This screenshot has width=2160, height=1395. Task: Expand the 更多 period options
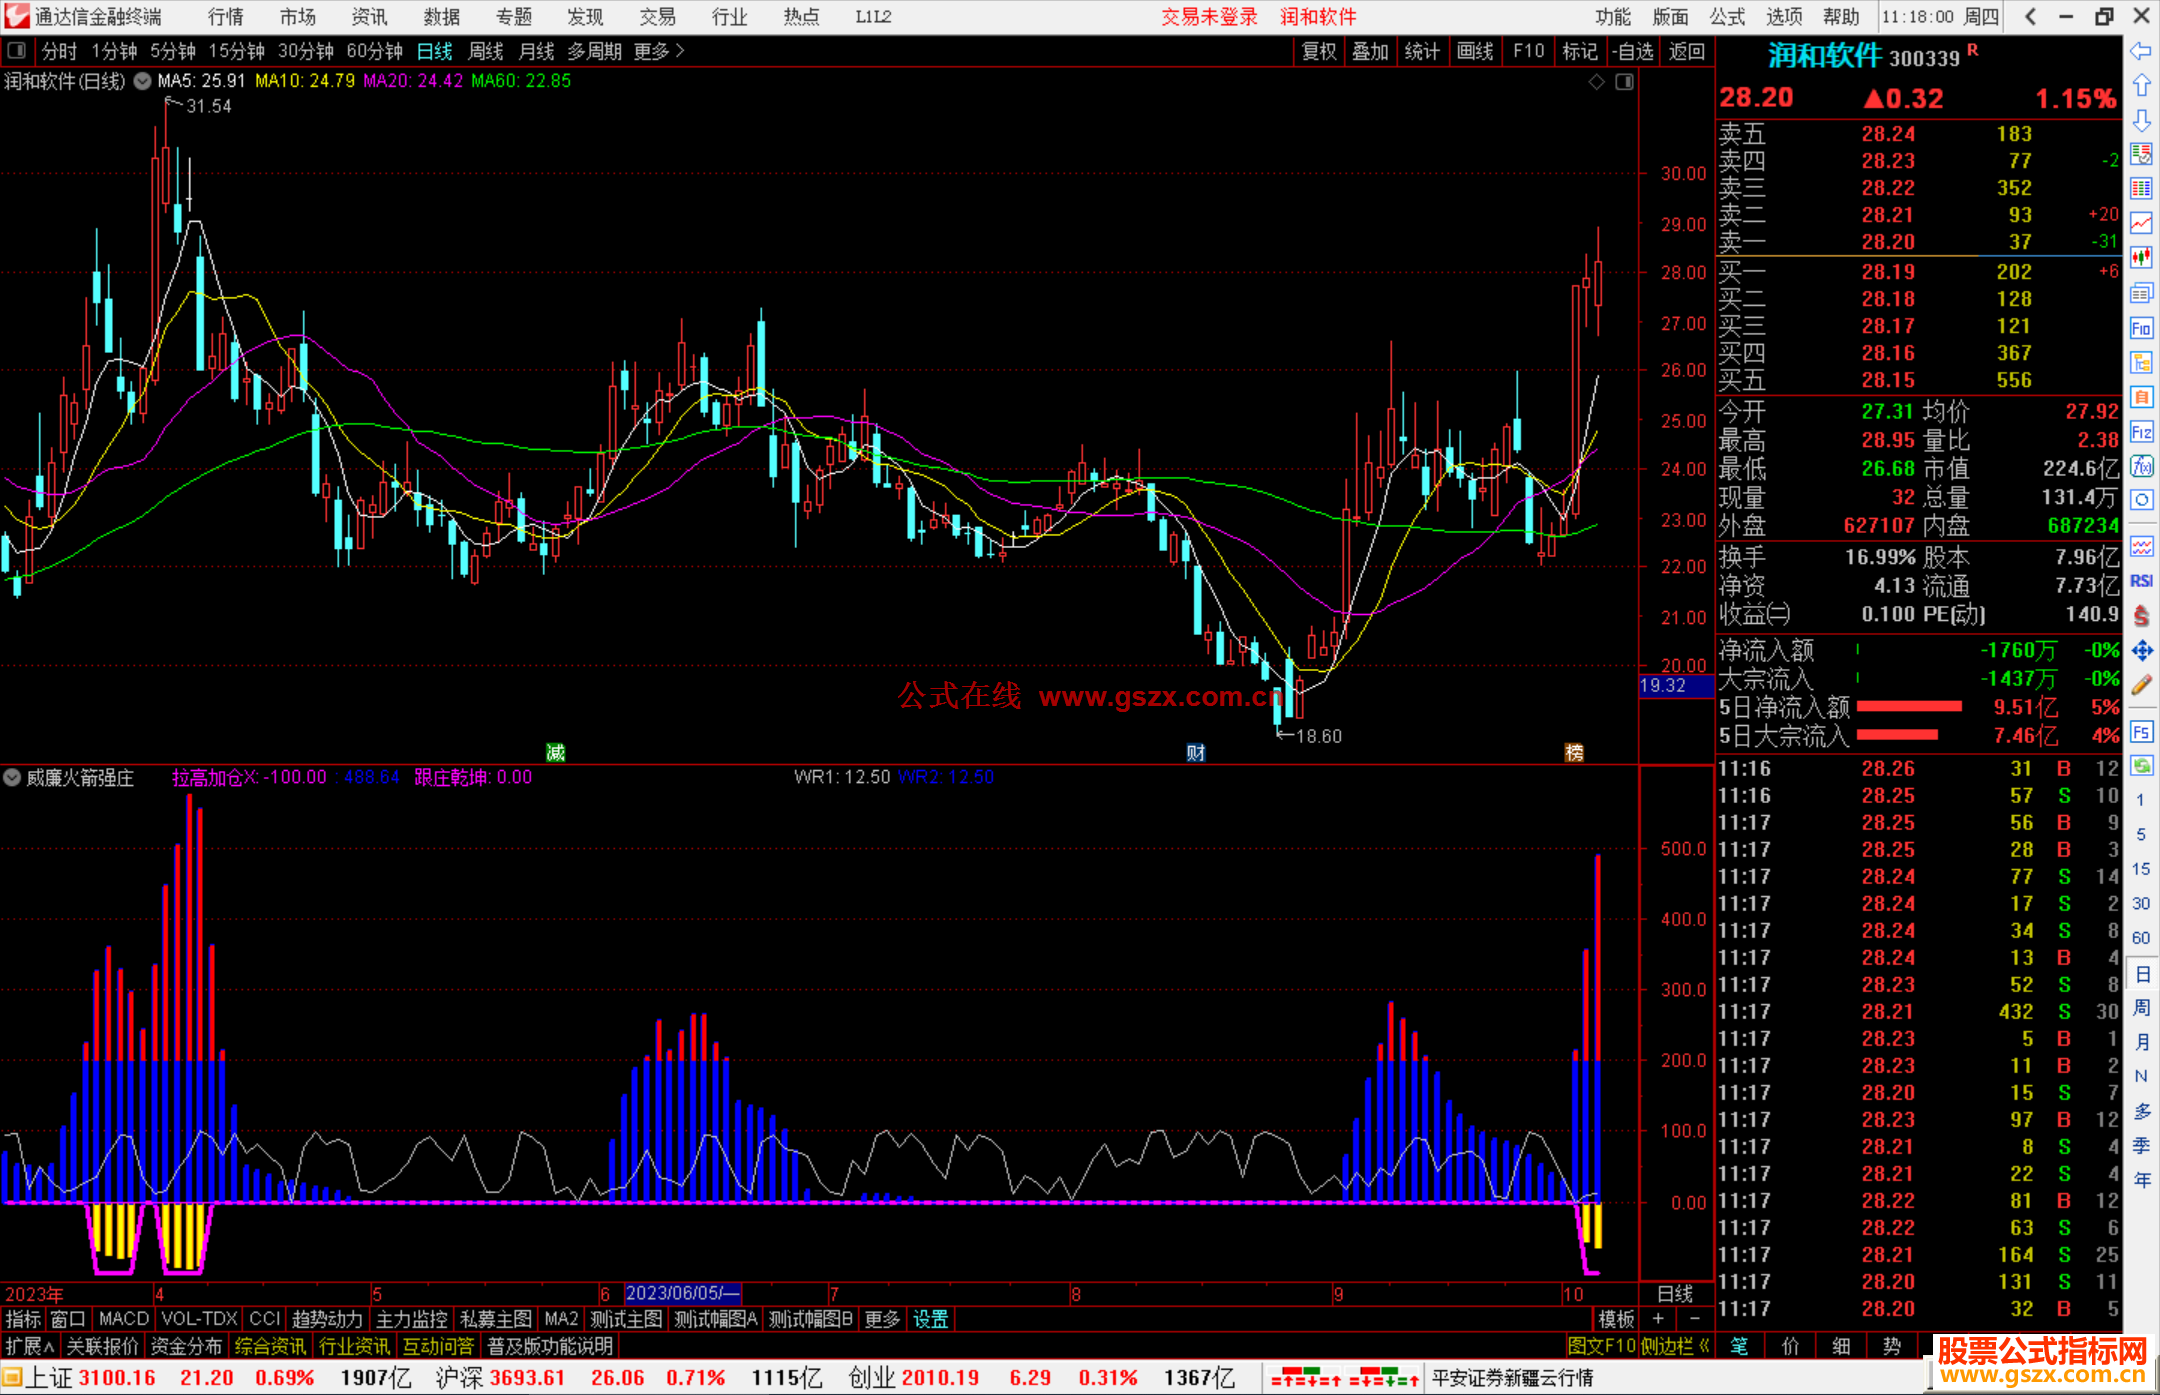659,51
